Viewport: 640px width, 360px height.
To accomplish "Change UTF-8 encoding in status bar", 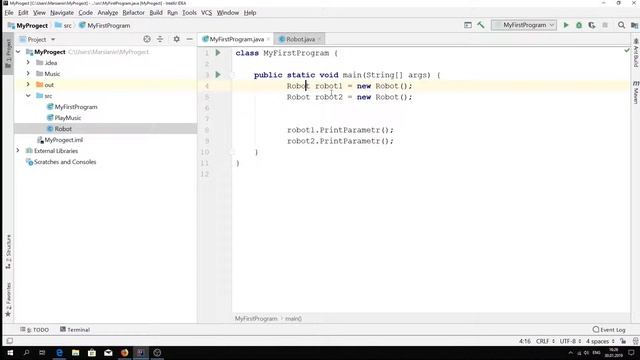I will click(x=570, y=341).
